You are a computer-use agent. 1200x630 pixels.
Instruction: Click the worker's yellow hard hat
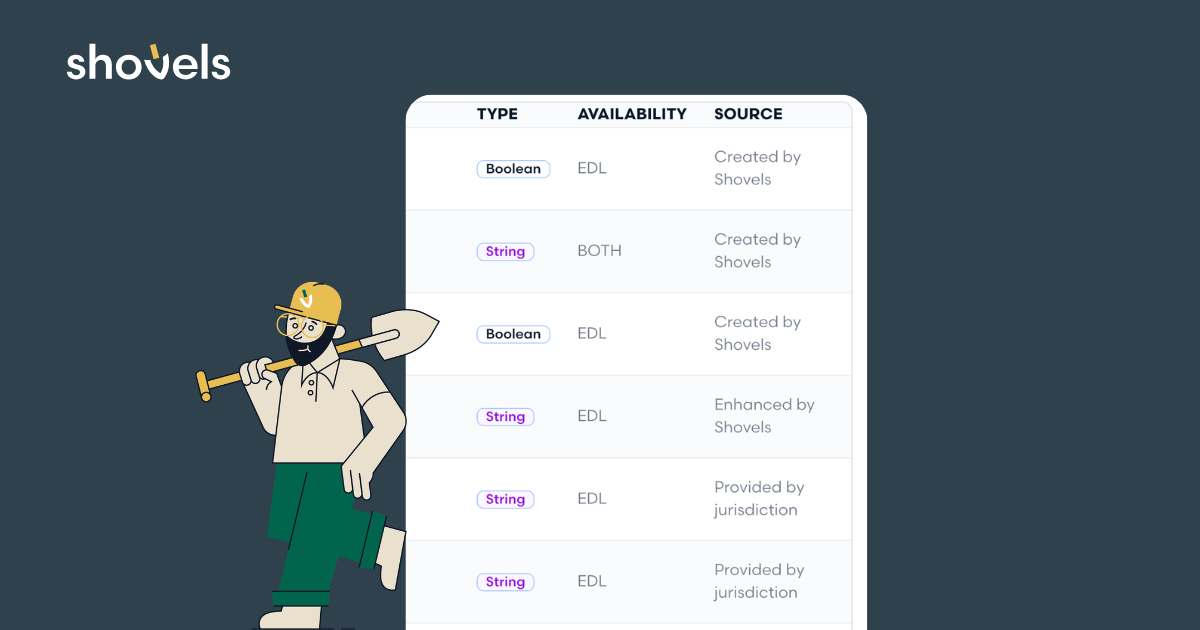(x=311, y=302)
